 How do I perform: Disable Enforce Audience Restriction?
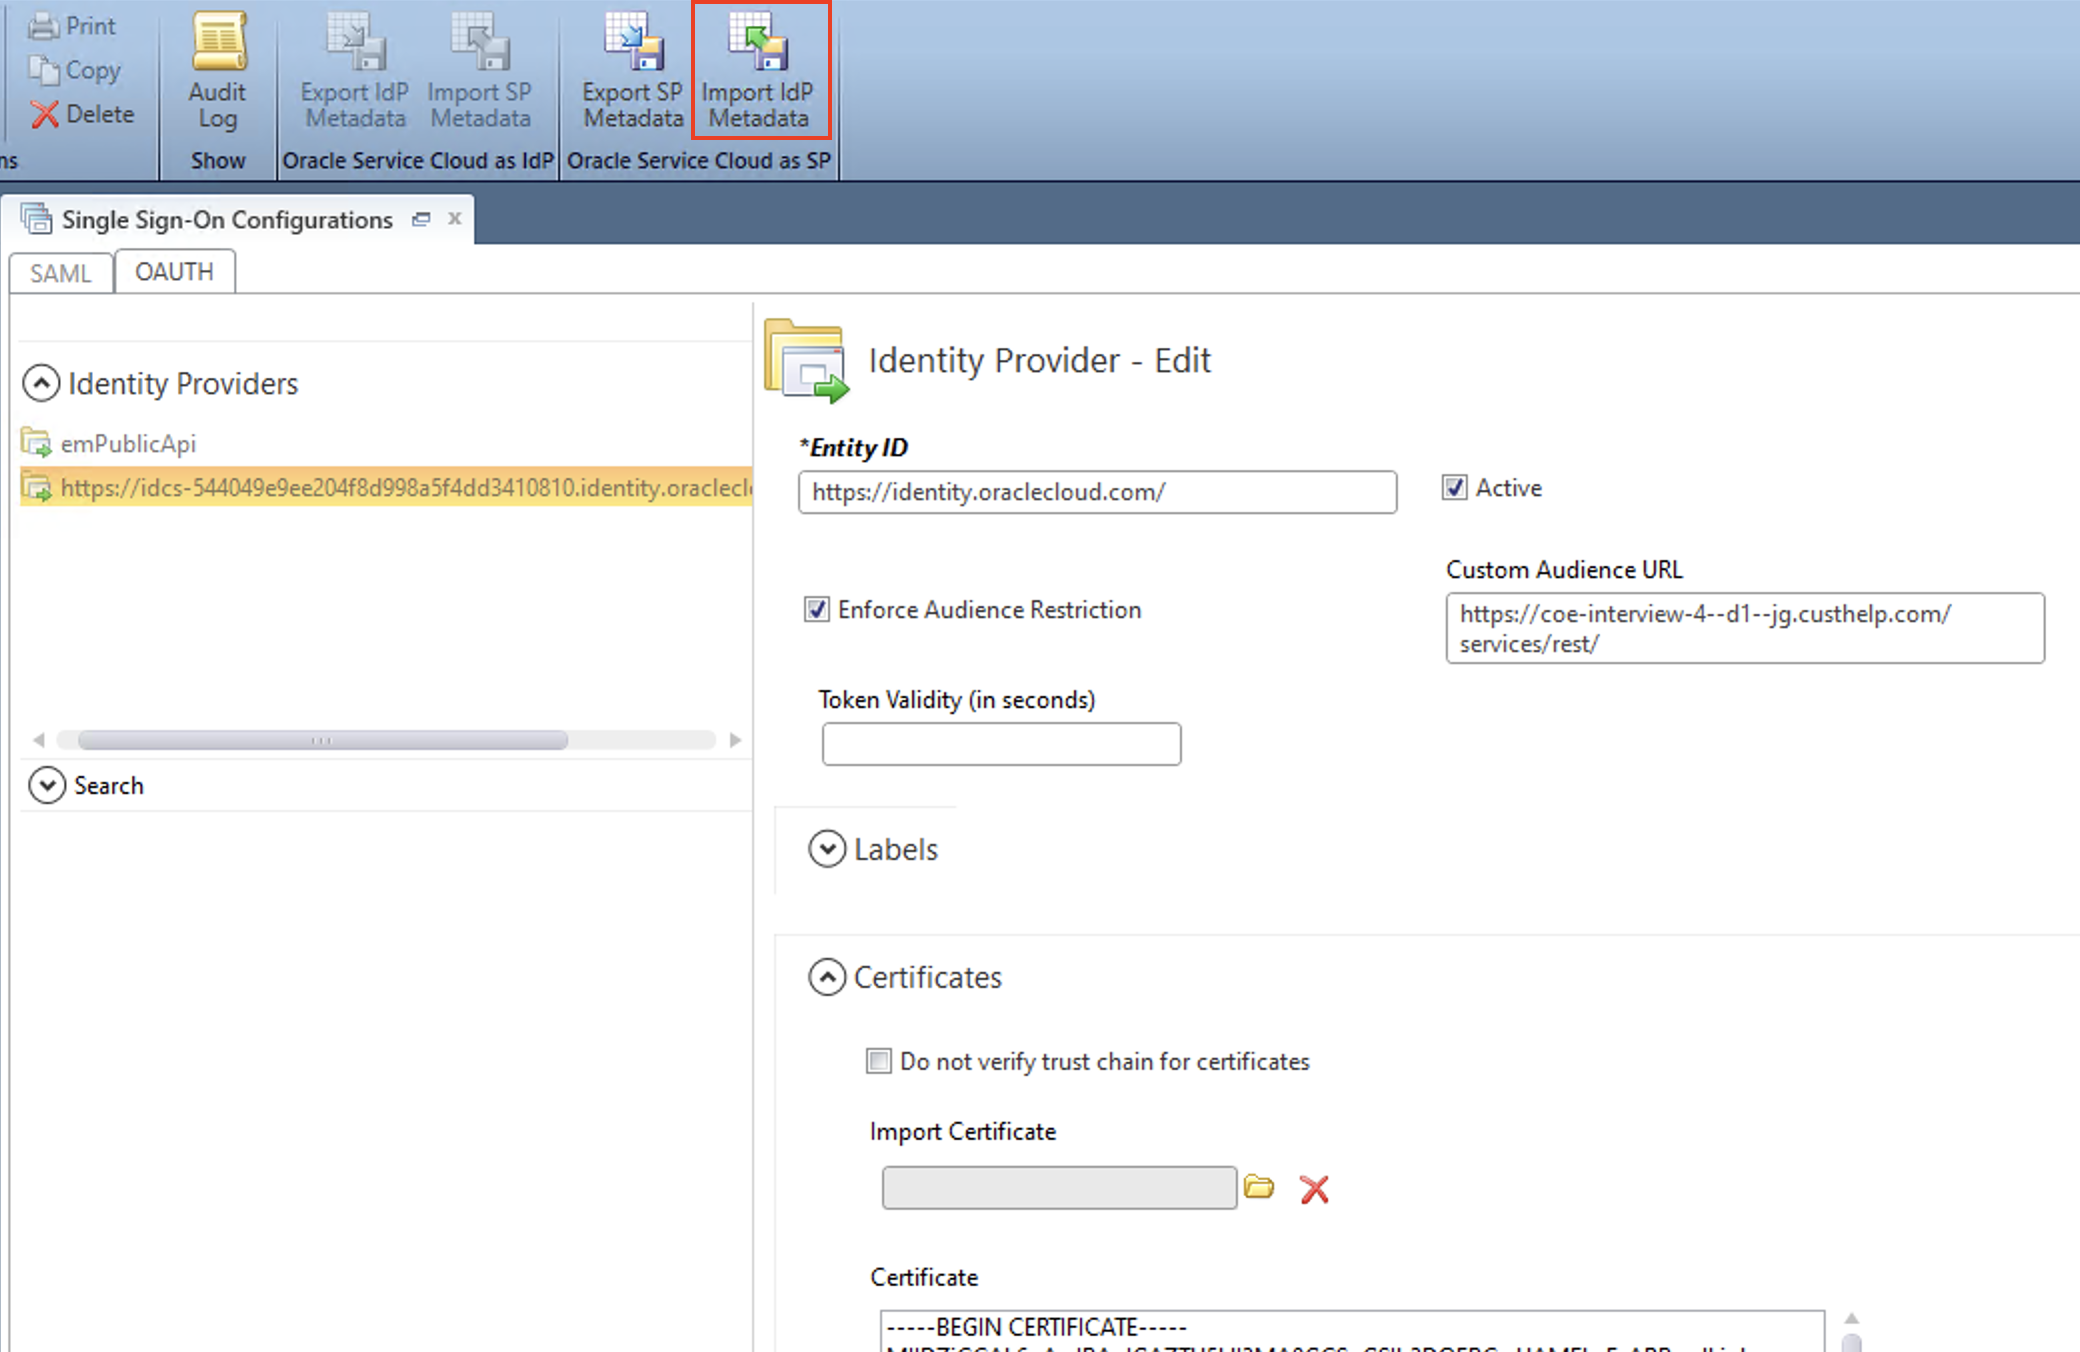coord(816,610)
